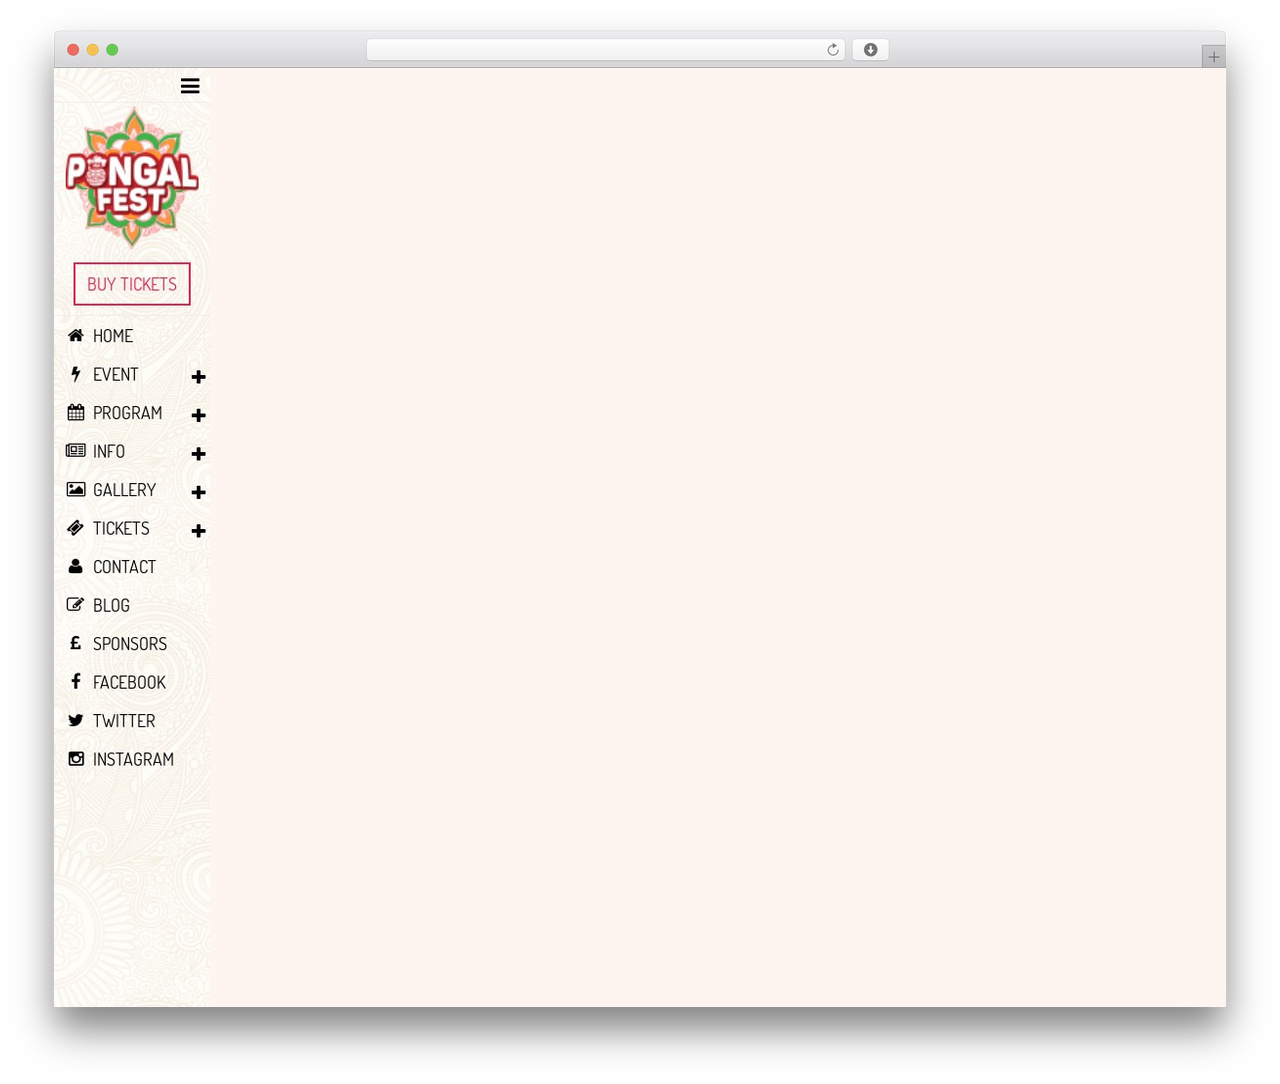The width and height of the screenshot is (1280, 1084).
Task: Click the Contact person icon
Action: [x=76, y=566]
